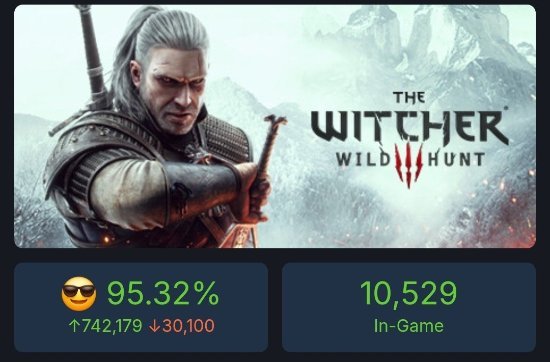Click the green up arrow beside 742,179

74,326
